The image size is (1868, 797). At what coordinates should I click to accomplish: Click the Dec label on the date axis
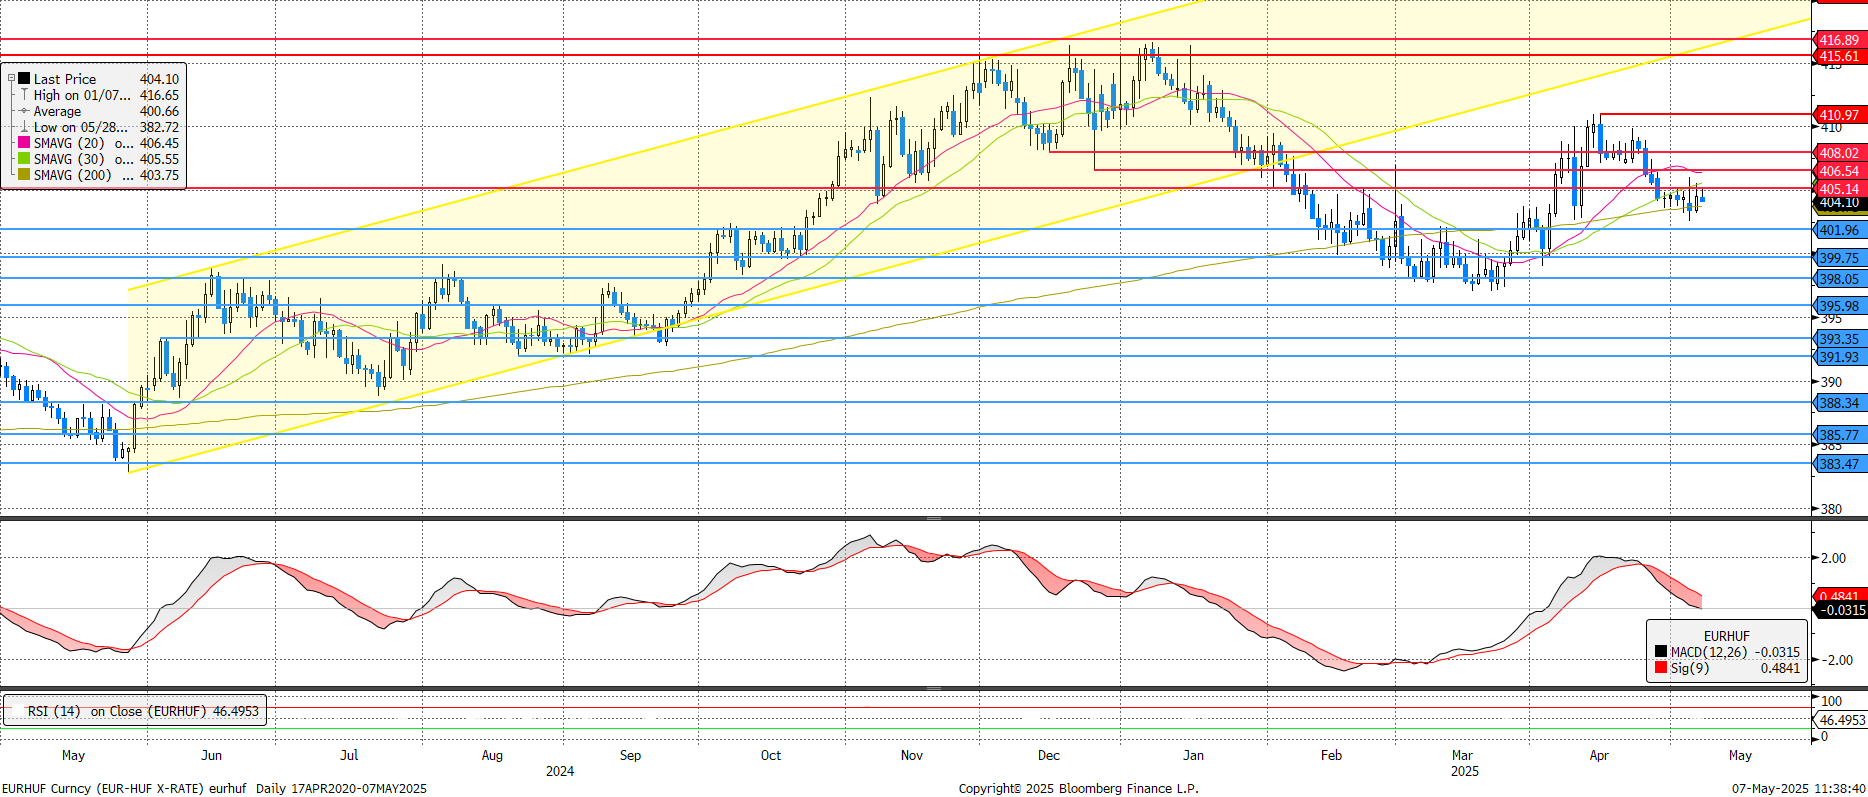point(1048,755)
